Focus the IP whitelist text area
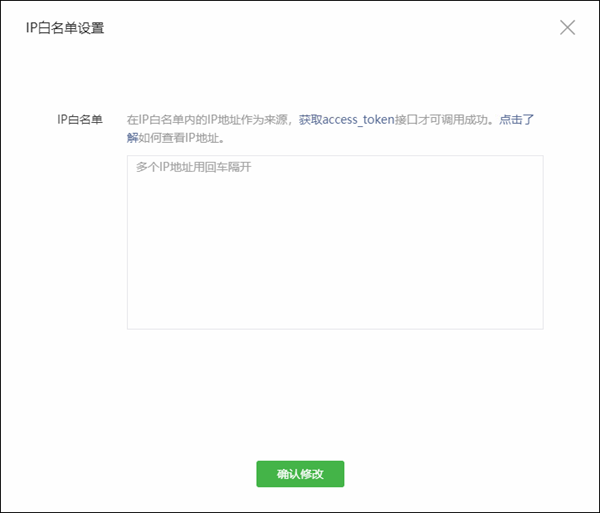Image resolution: width=600 pixels, height=513 pixels. coord(335,242)
